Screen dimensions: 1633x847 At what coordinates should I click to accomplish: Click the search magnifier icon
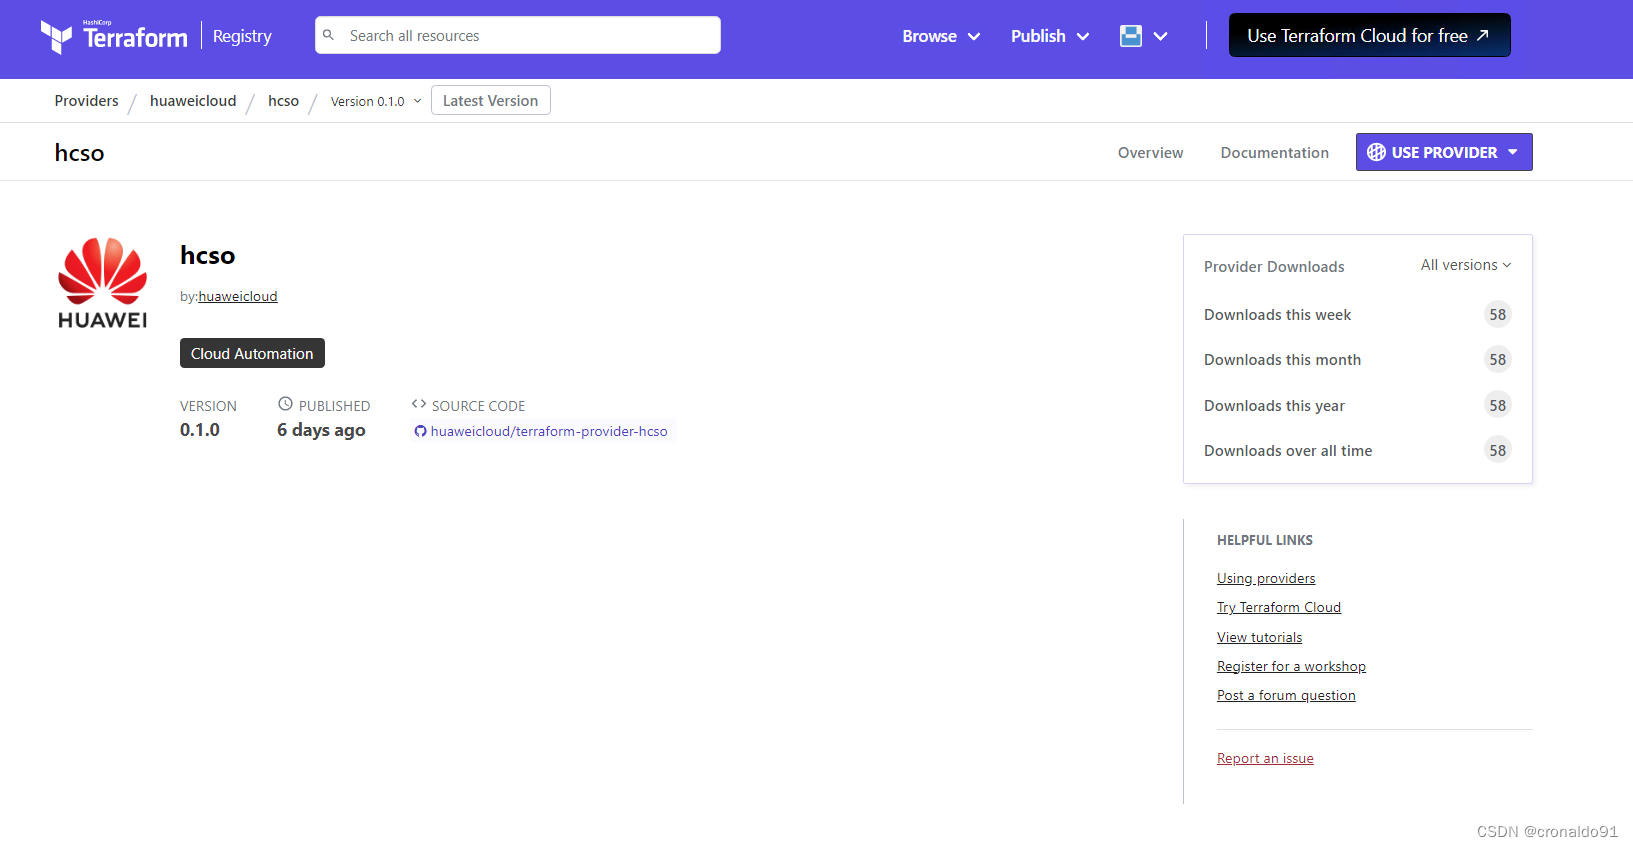pos(328,35)
